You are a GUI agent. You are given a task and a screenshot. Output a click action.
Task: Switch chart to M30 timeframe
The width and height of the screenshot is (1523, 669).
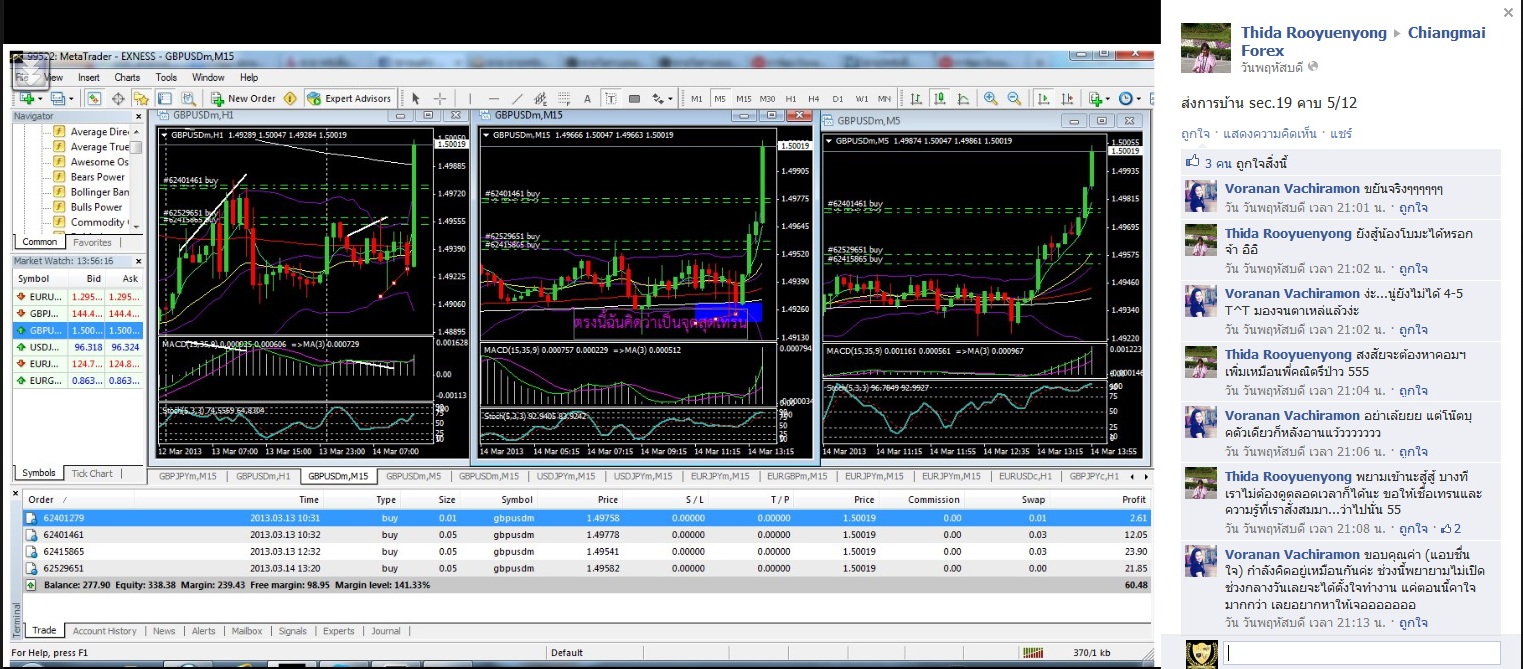[768, 98]
